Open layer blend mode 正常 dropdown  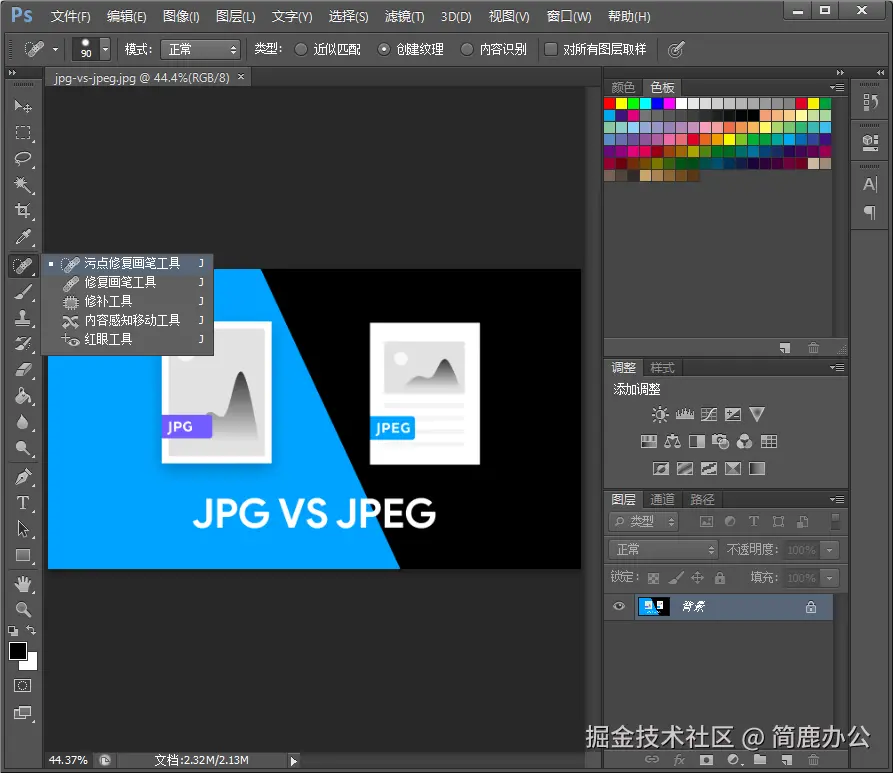pyautogui.click(x=663, y=550)
